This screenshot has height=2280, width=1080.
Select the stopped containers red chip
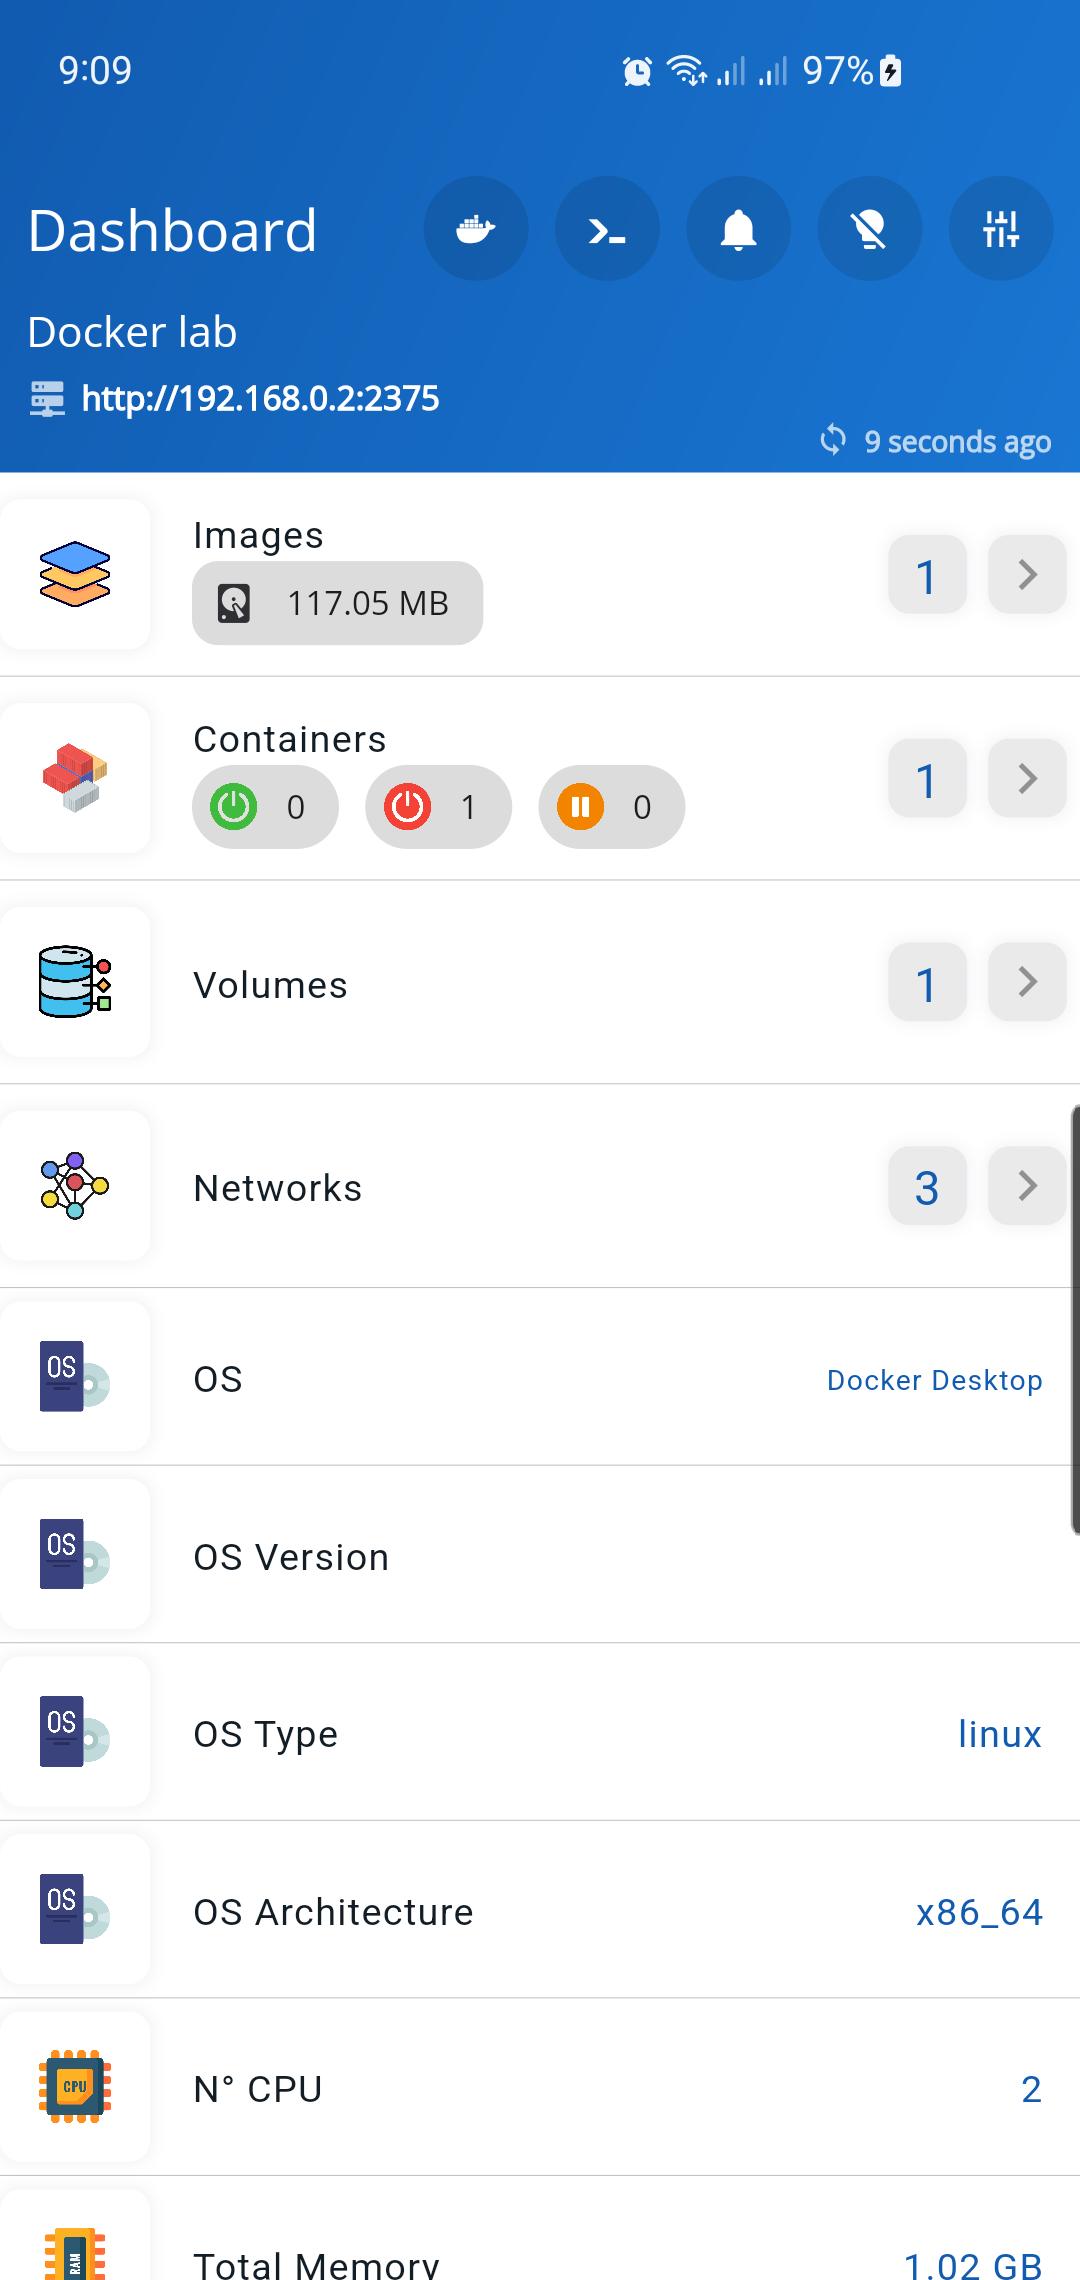pos(438,807)
